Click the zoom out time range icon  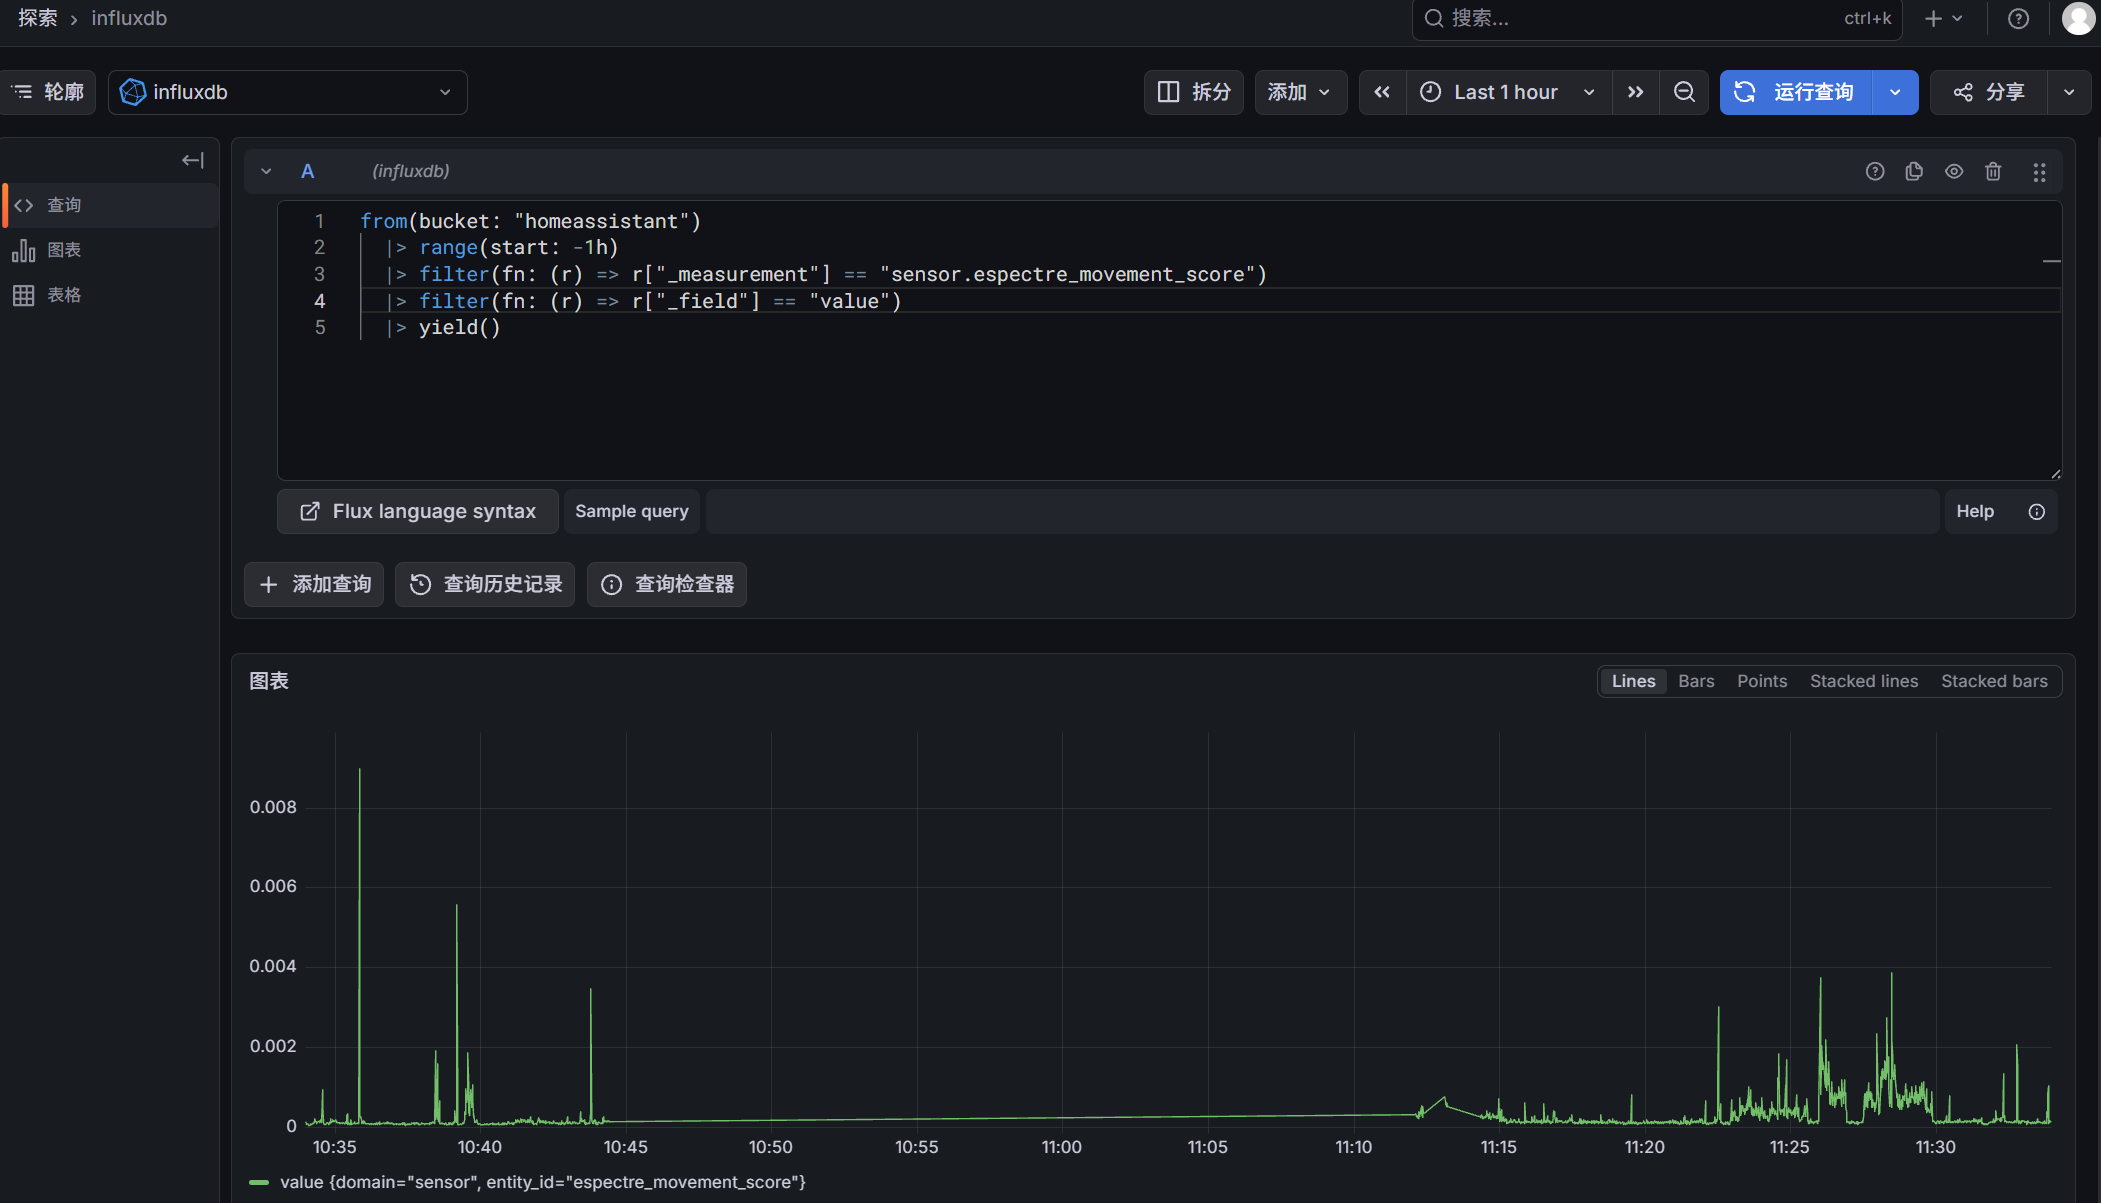(1684, 92)
